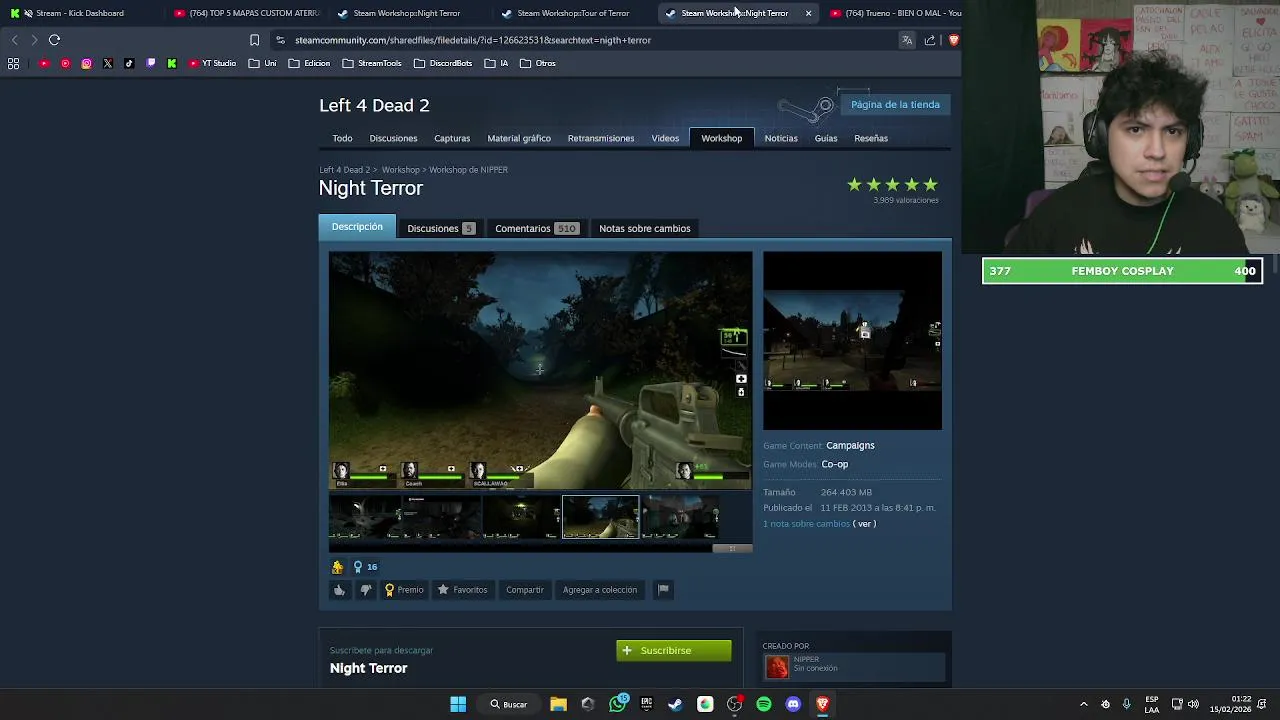Open the Twitch bookmark icon
This screenshot has width=1280, height=720.
150,63
